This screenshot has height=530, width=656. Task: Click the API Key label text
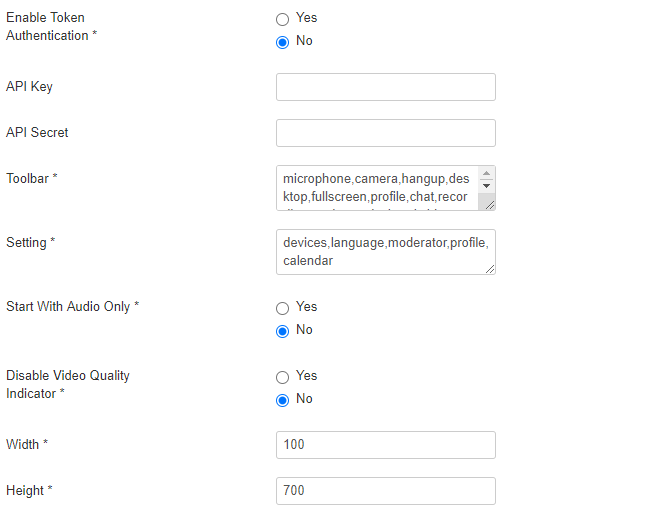[x=30, y=87]
